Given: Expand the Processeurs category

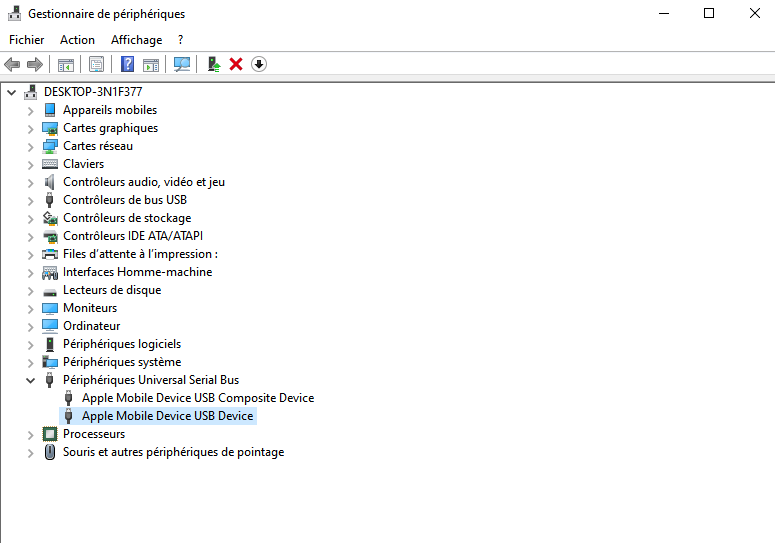Looking at the screenshot, I should pos(31,434).
